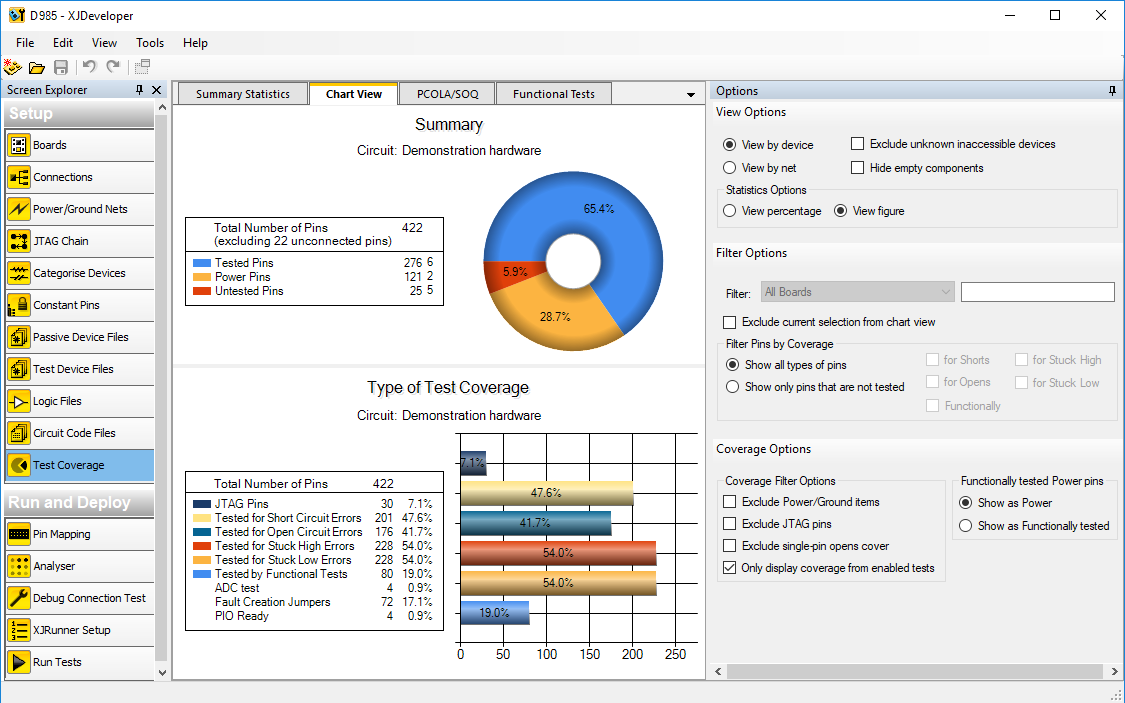Open the Categorise Devices screen icon

pyautogui.click(x=18, y=273)
